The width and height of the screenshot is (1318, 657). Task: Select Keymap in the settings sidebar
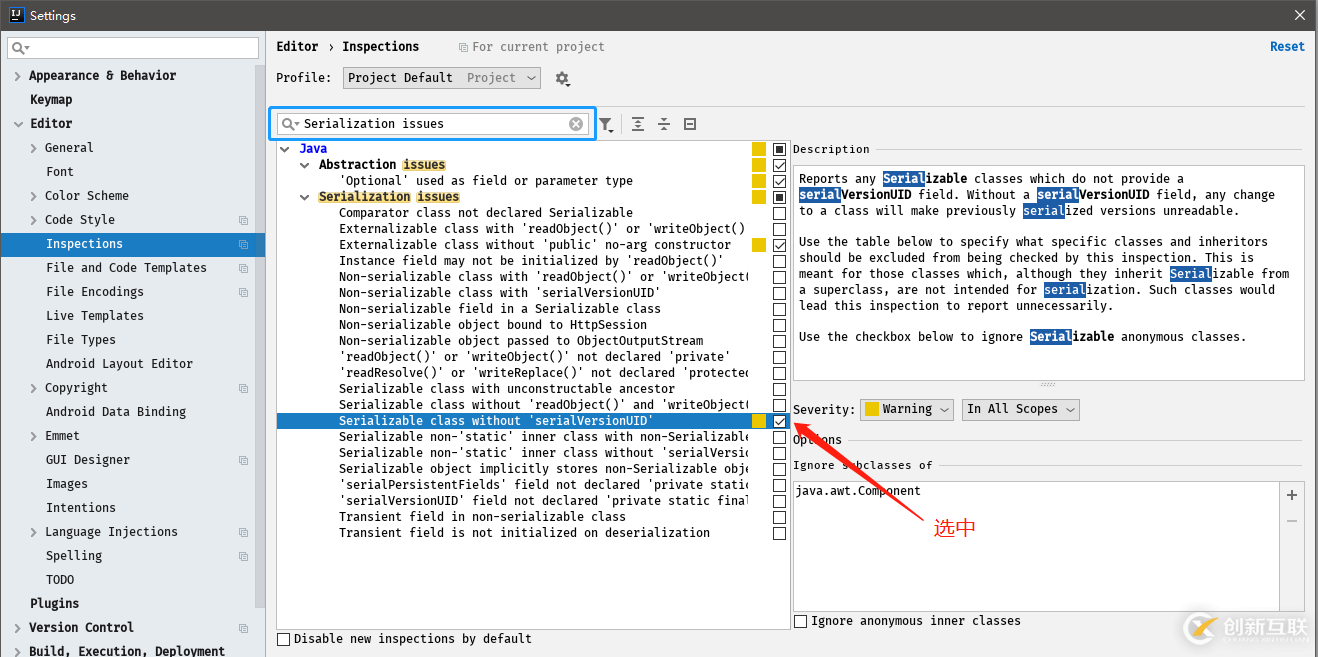coord(51,100)
